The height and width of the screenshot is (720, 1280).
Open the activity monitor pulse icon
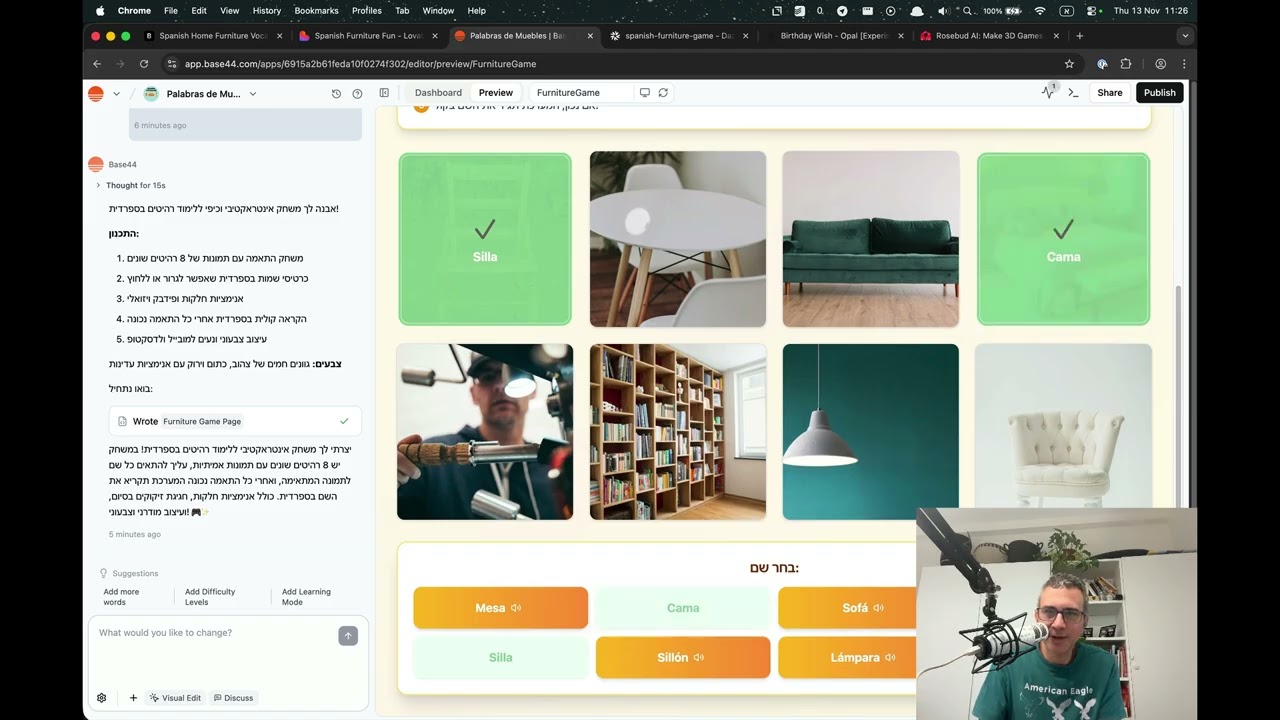point(1048,92)
